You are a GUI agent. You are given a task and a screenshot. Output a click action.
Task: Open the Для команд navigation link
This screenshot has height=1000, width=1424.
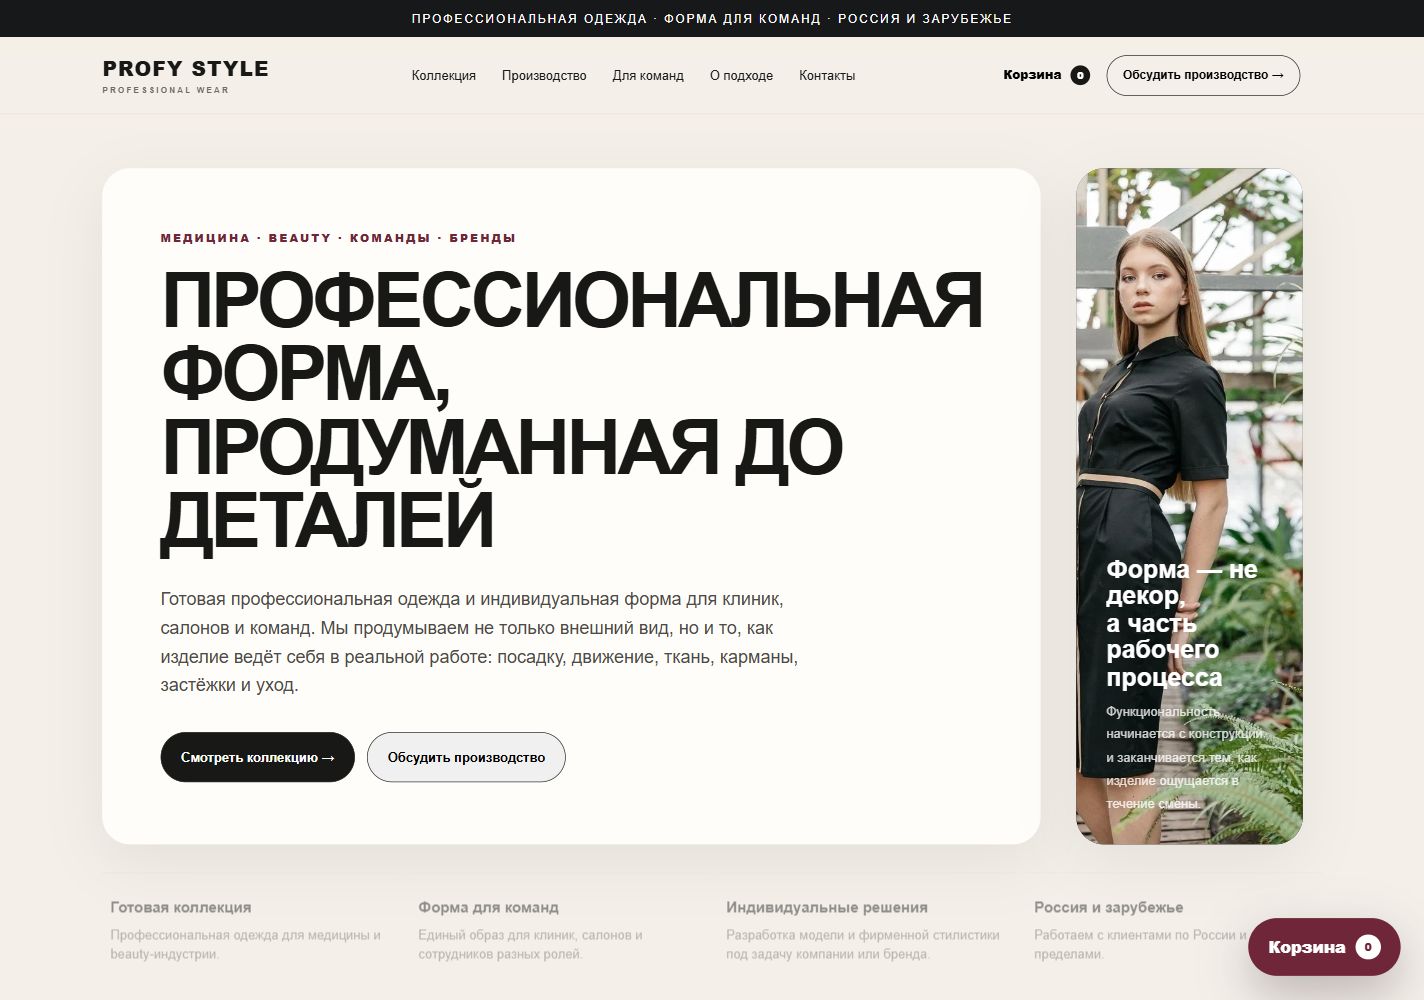tap(648, 75)
